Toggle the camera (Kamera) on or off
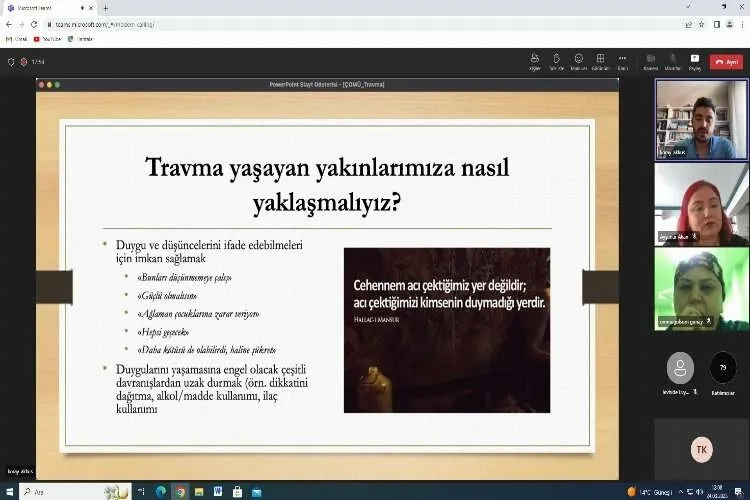750x500 pixels. pyautogui.click(x=650, y=60)
